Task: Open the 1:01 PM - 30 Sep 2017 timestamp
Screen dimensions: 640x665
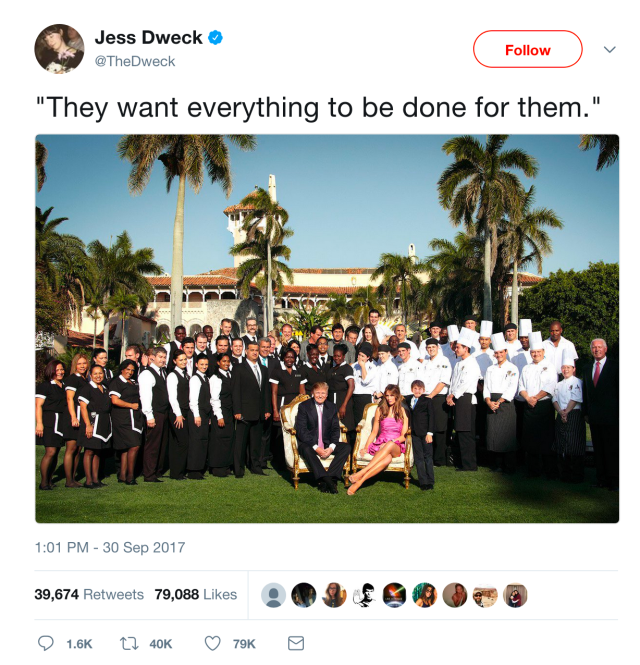Action: (110, 547)
